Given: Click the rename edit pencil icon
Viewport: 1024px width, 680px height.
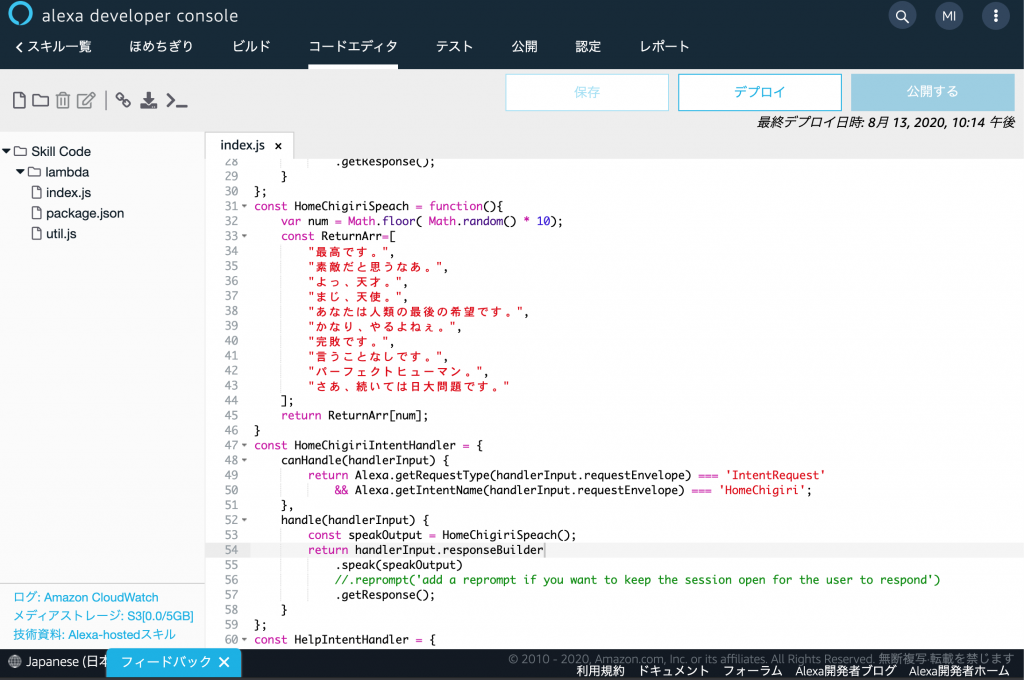Looking at the screenshot, I should 86,100.
